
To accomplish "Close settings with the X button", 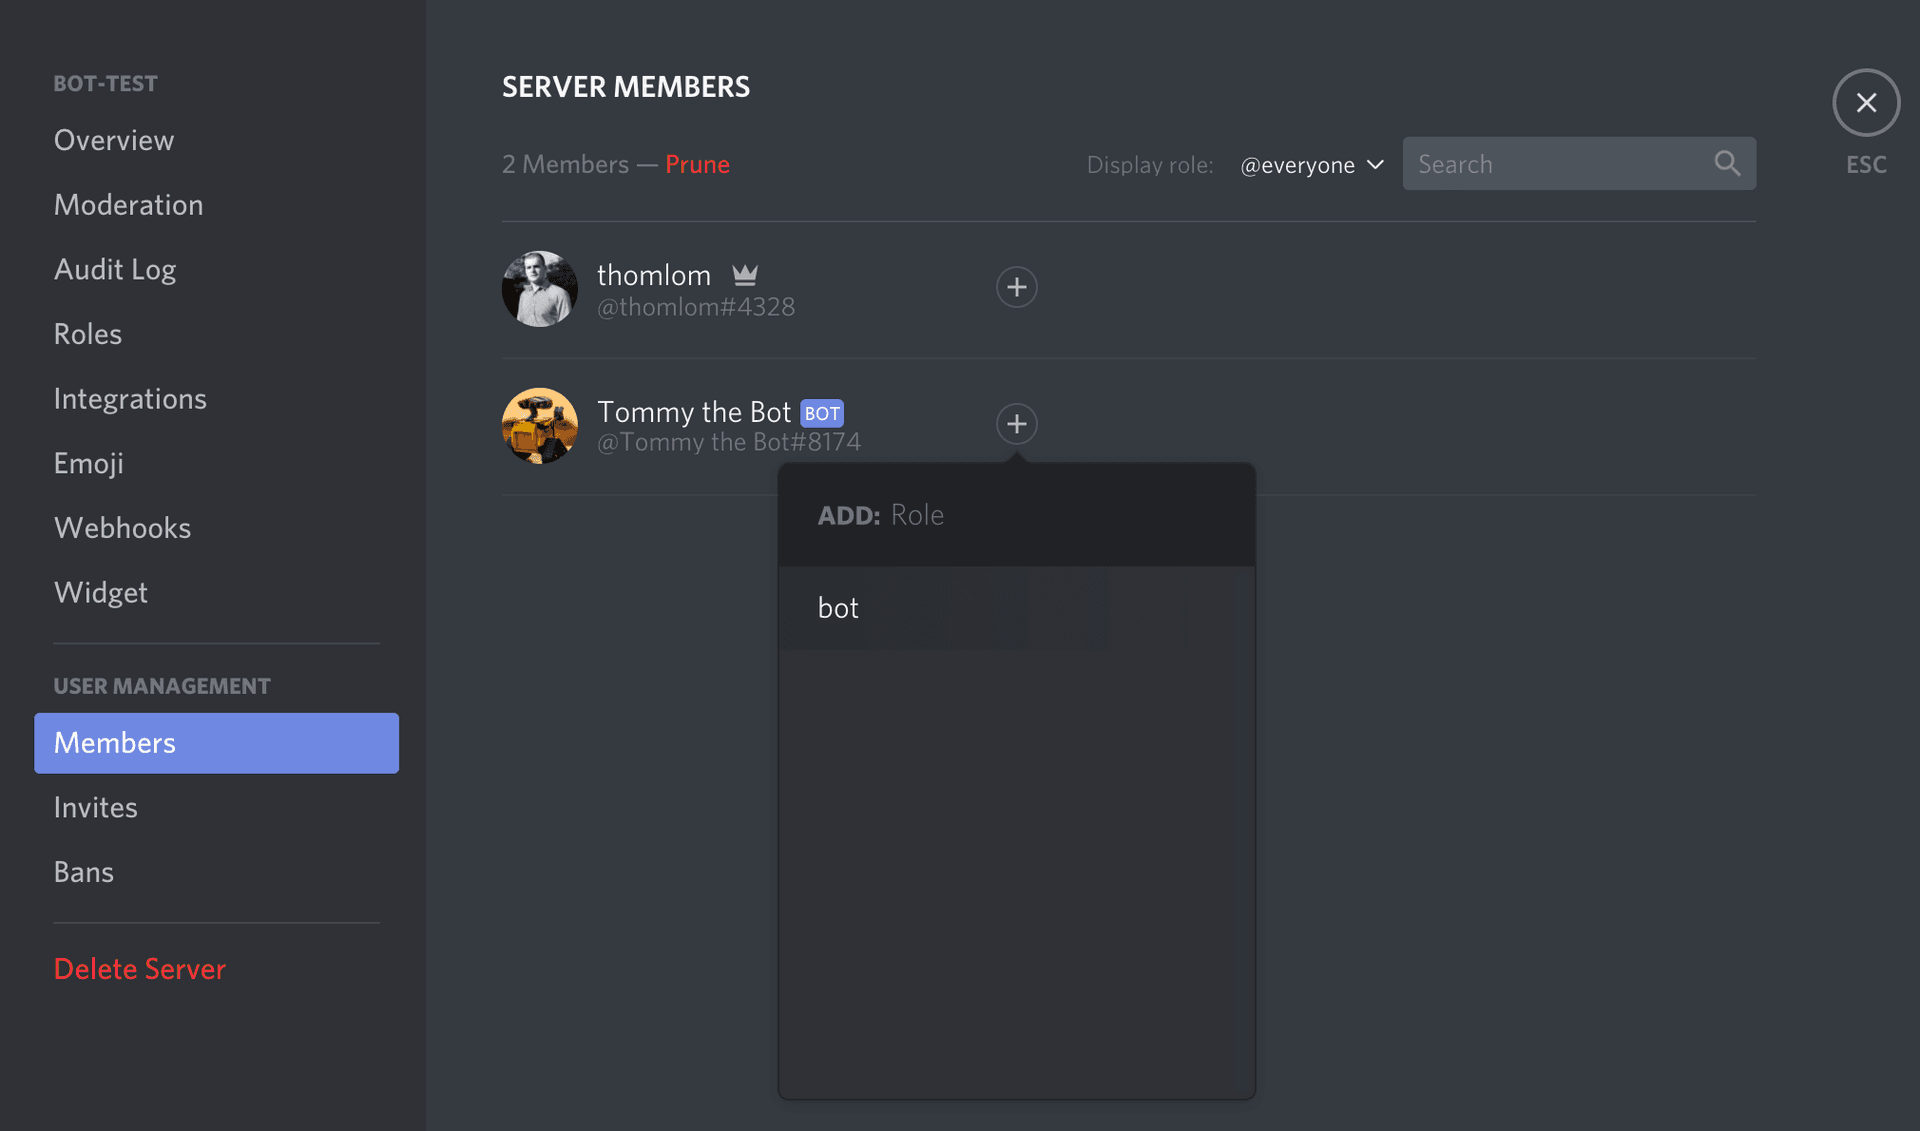I will (1865, 102).
